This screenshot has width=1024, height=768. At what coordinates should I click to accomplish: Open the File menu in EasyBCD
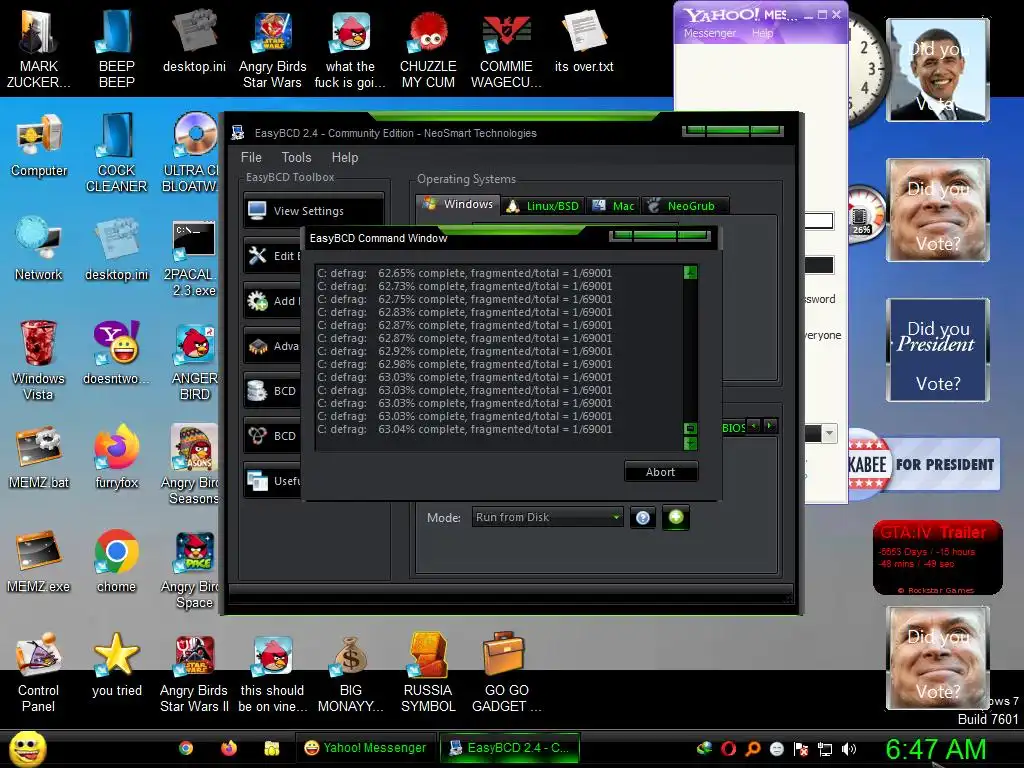[251, 157]
